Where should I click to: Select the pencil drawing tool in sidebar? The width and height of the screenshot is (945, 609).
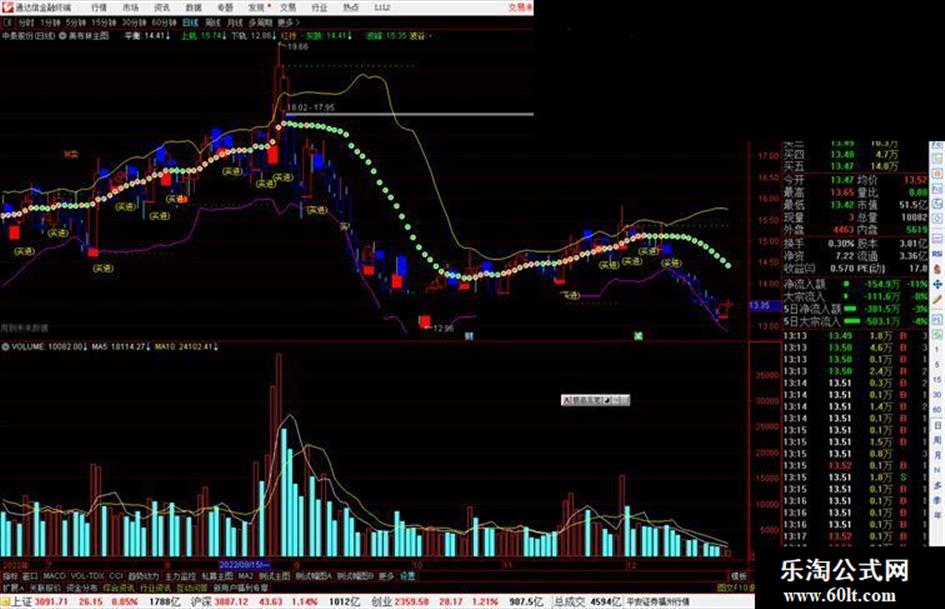pyautogui.click(x=937, y=299)
